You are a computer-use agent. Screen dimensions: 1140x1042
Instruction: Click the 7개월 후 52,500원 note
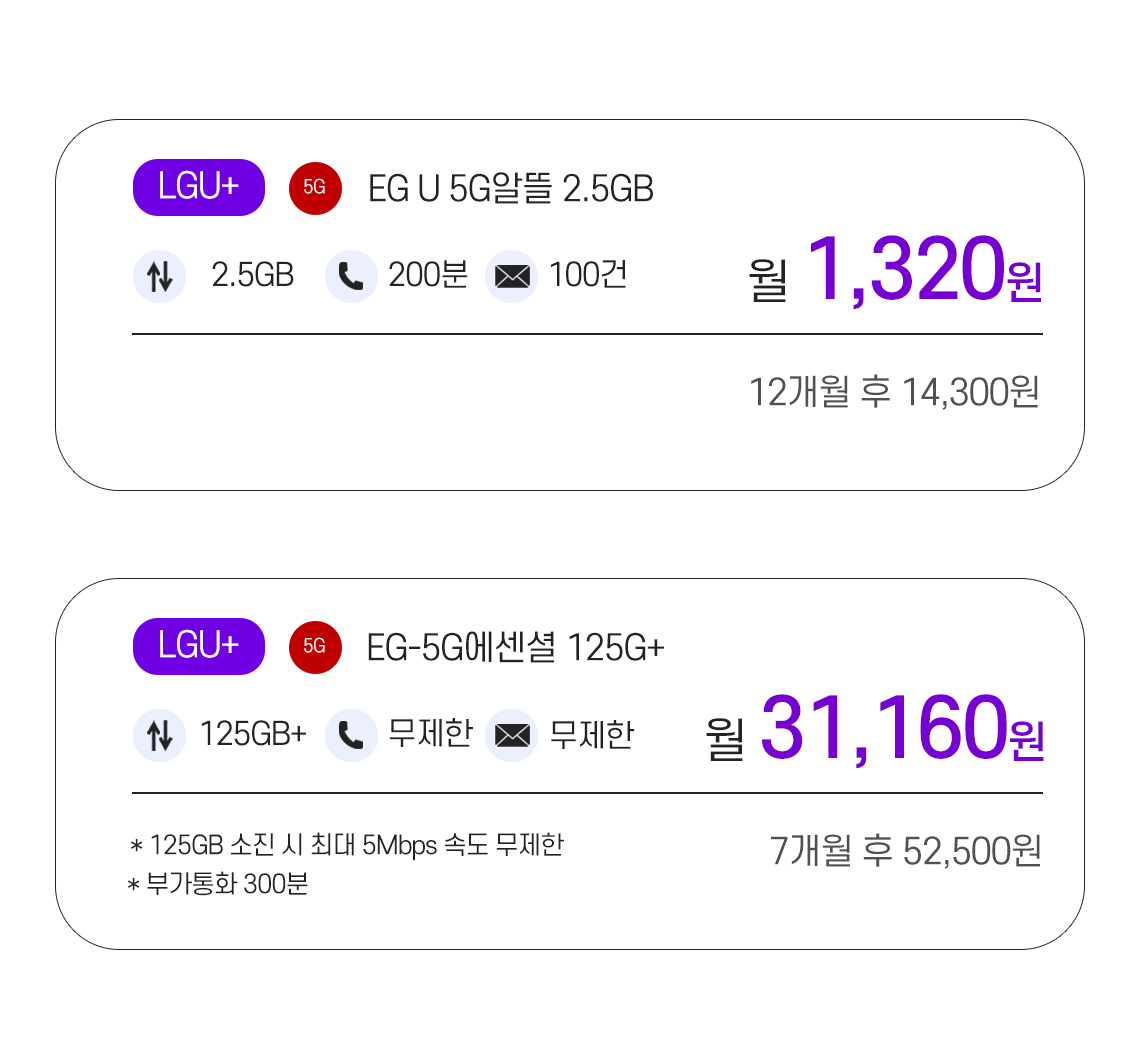[x=905, y=851]
